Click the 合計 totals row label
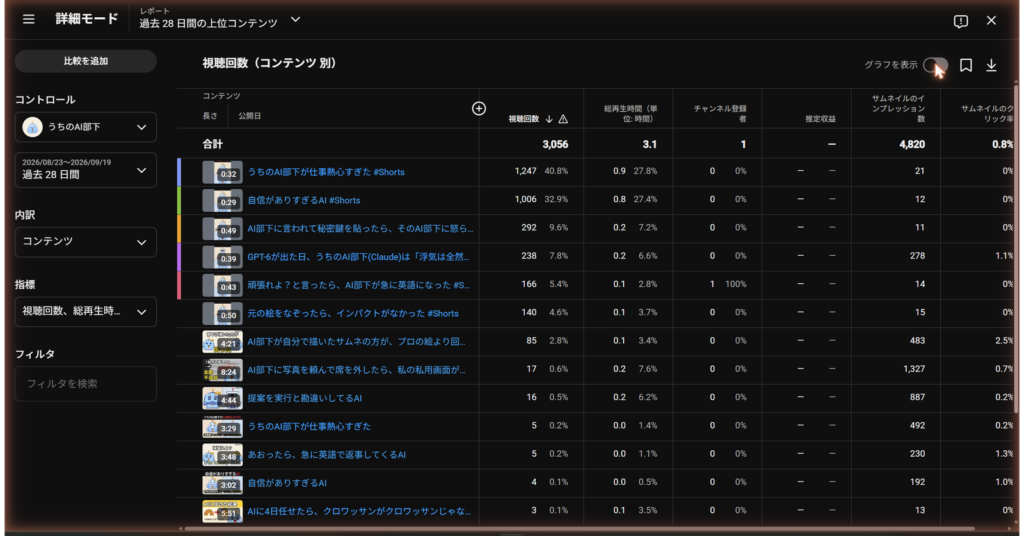Screen dimensions: 1024x536 click(212, 144)
